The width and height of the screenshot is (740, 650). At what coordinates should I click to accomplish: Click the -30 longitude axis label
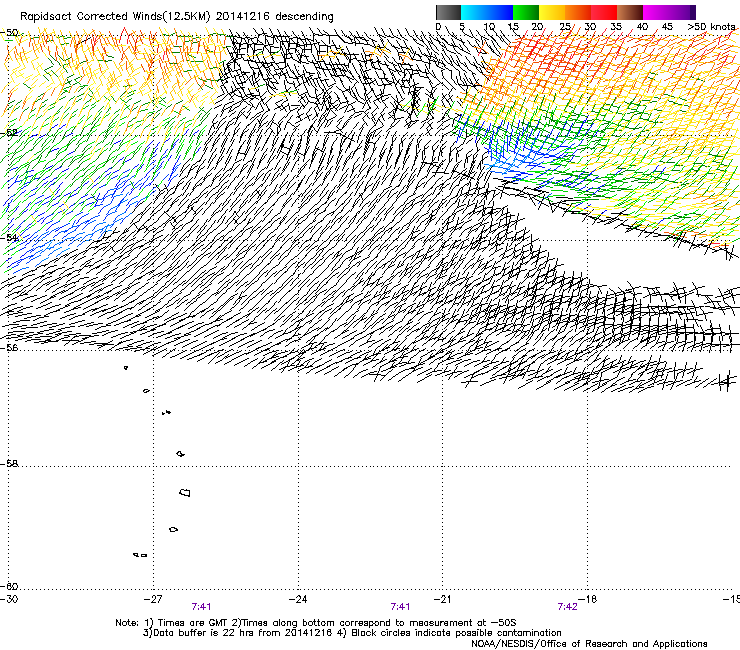[x=9, y=599]
